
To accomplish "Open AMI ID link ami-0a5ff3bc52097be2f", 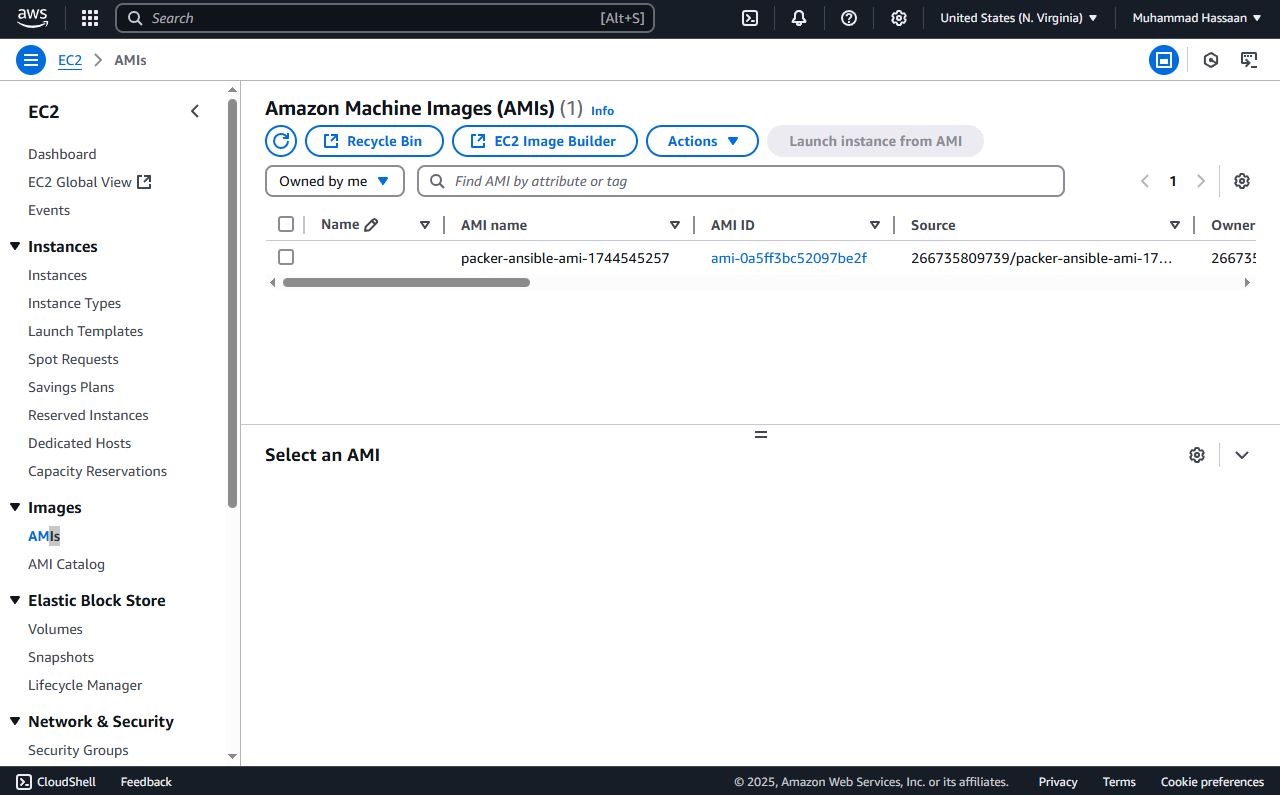I will pyautogui.click(x=788, y=258).
